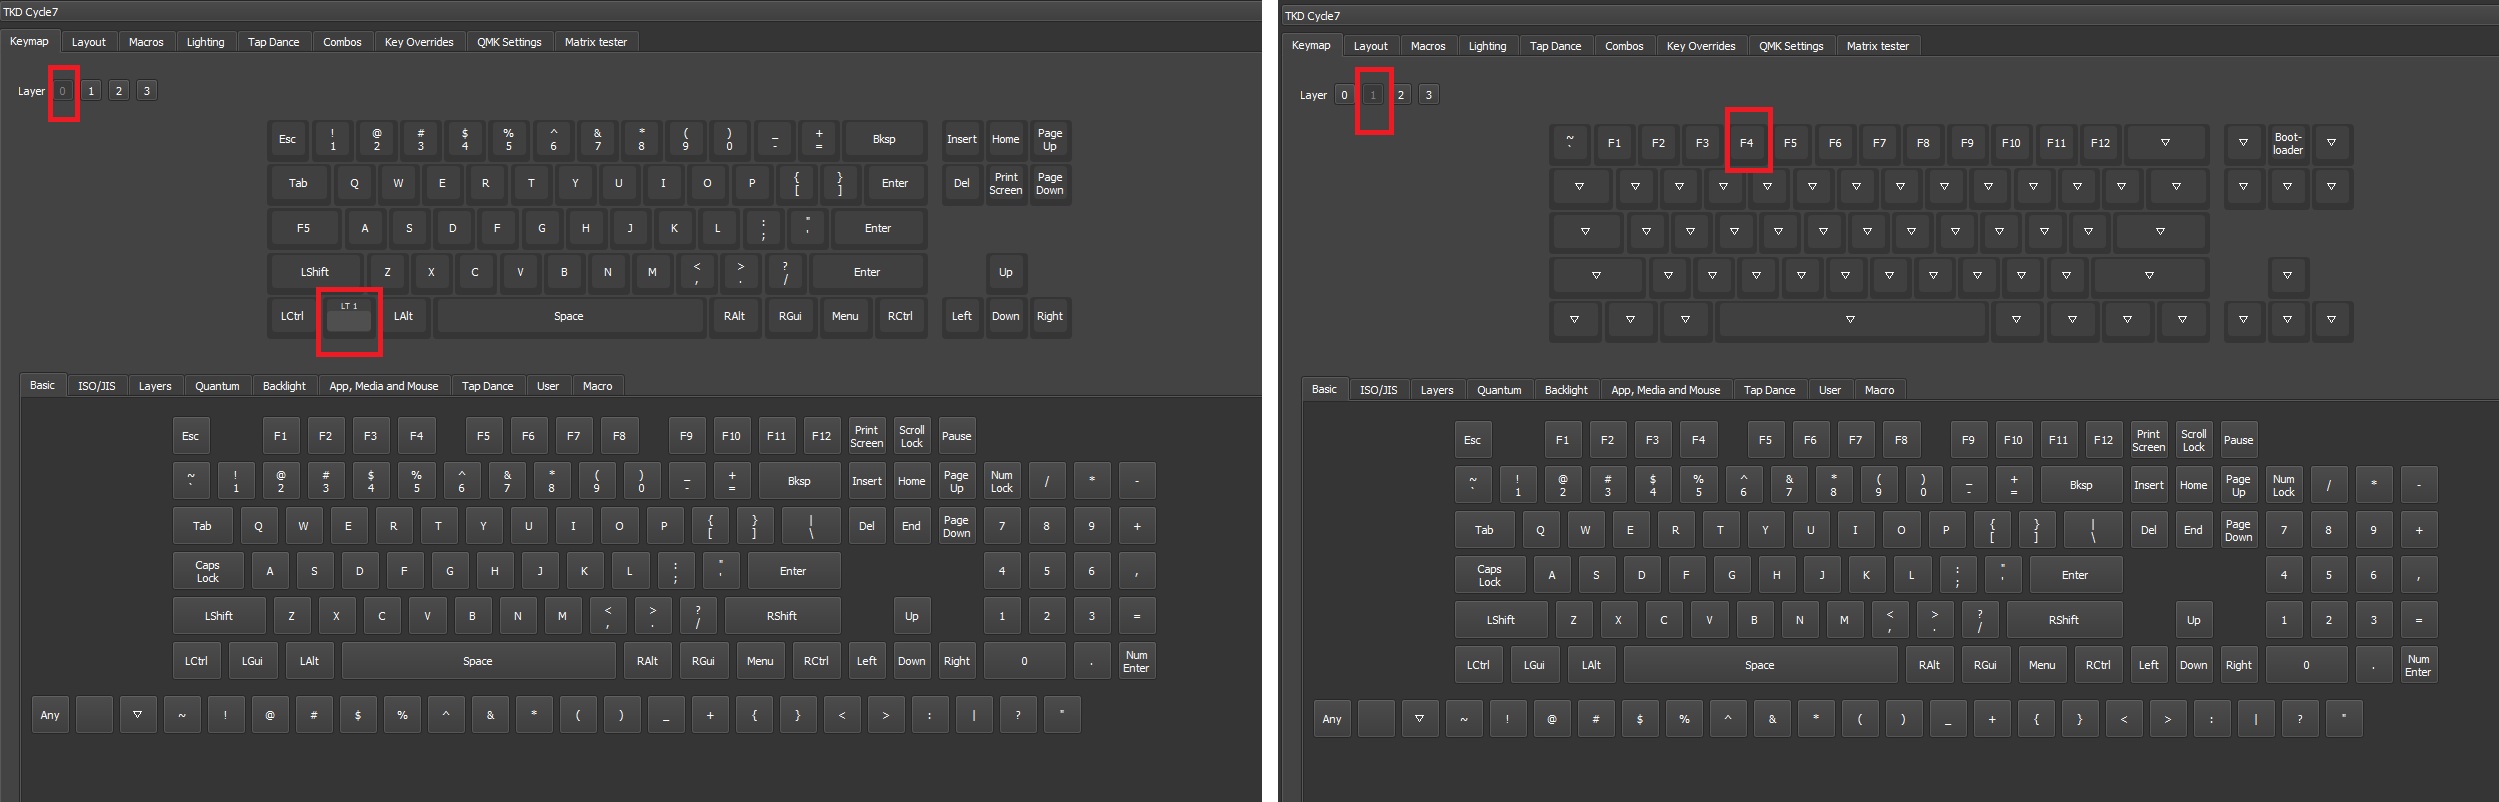Viewport: 2499px width, 802px height.
Task: Choose layer 3 in the left window
Action: click(147, 91)
